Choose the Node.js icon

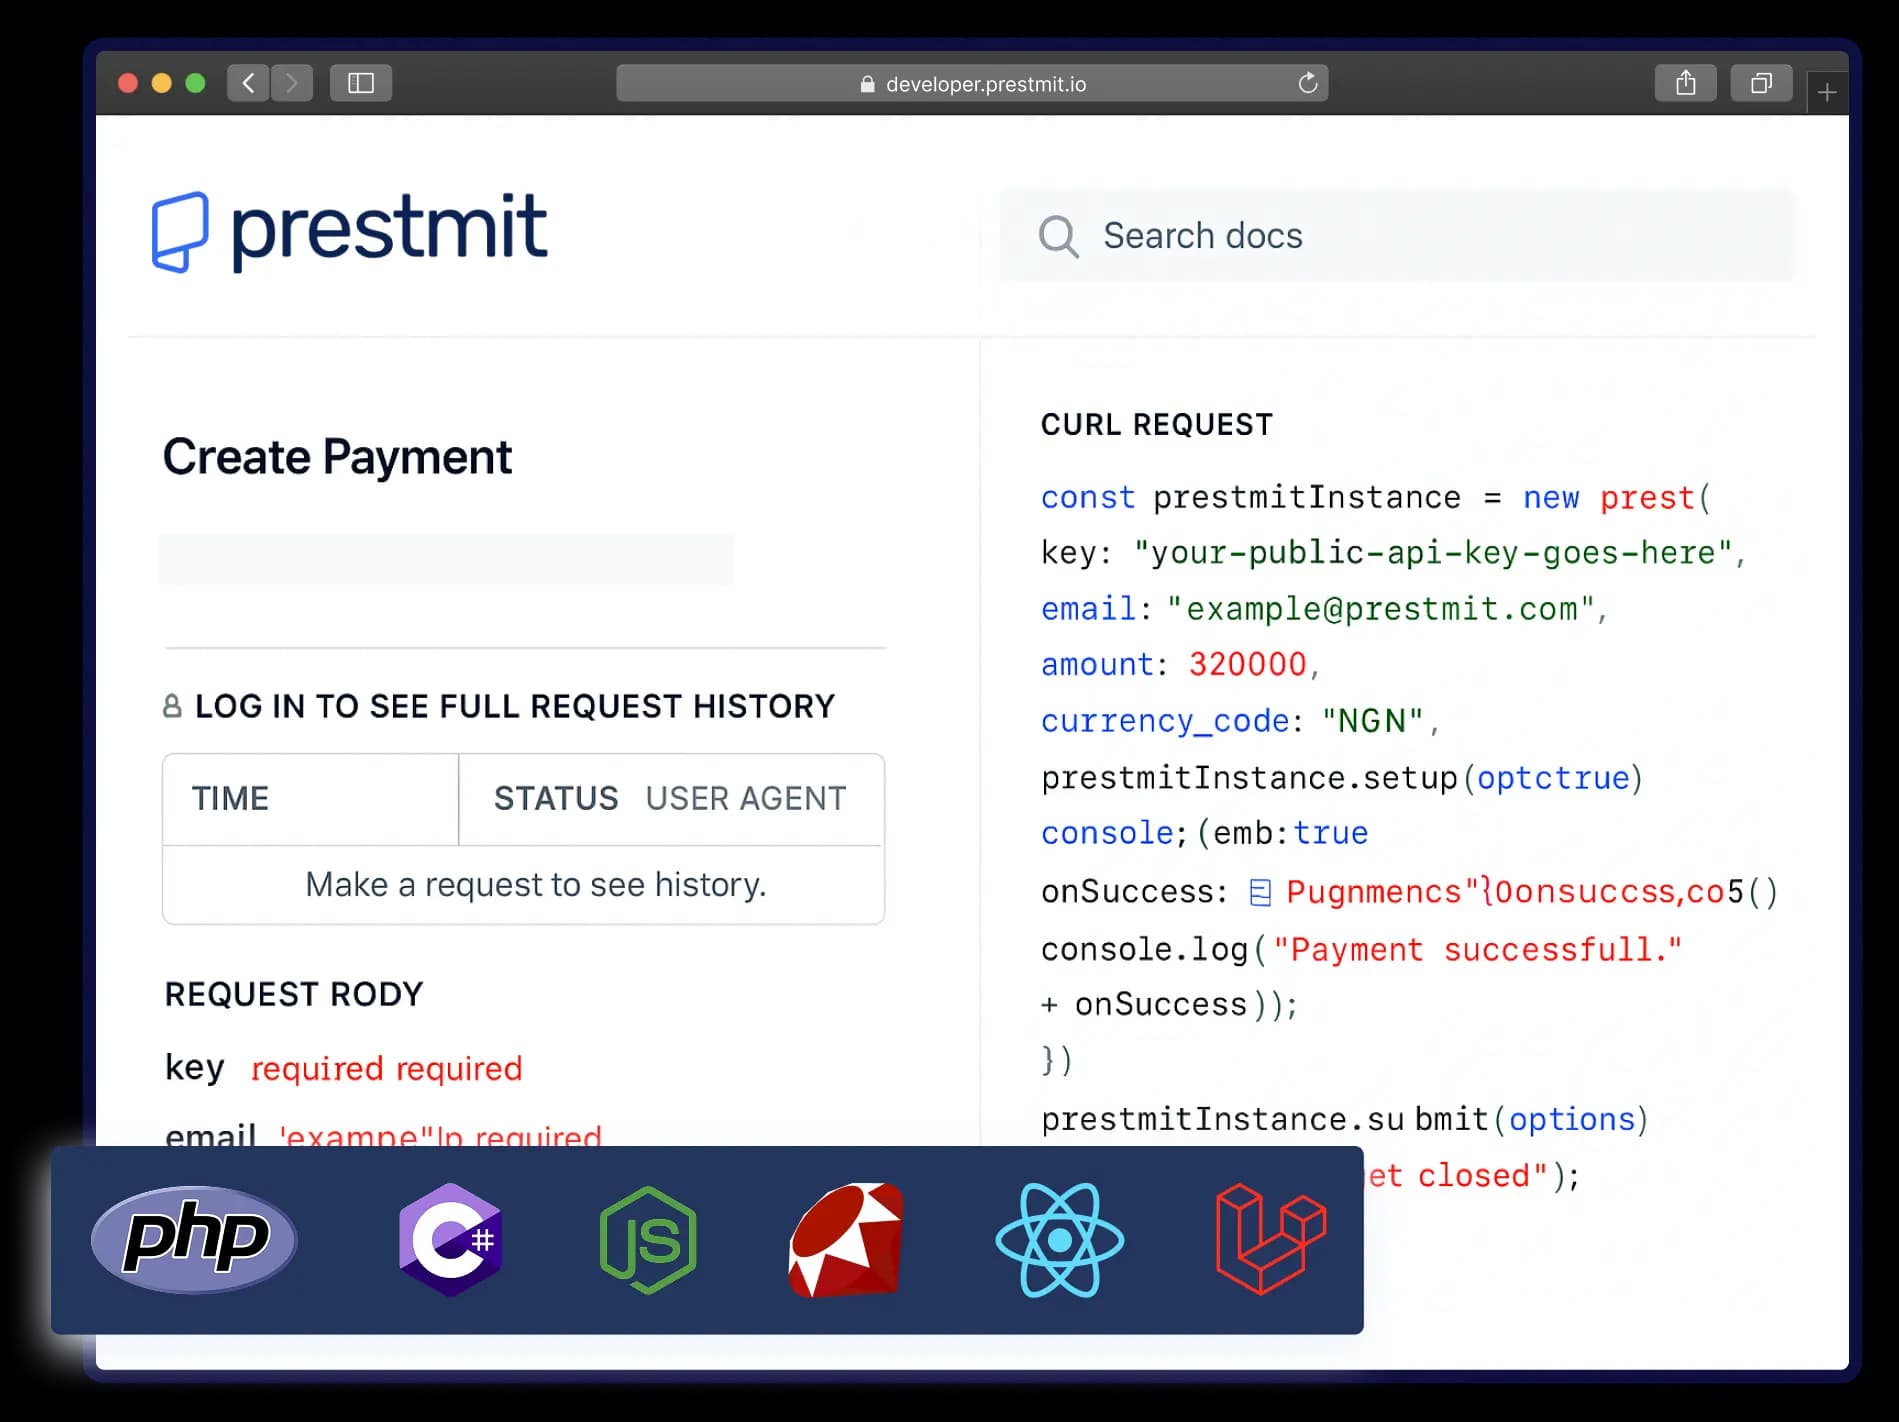[648, 1240]
